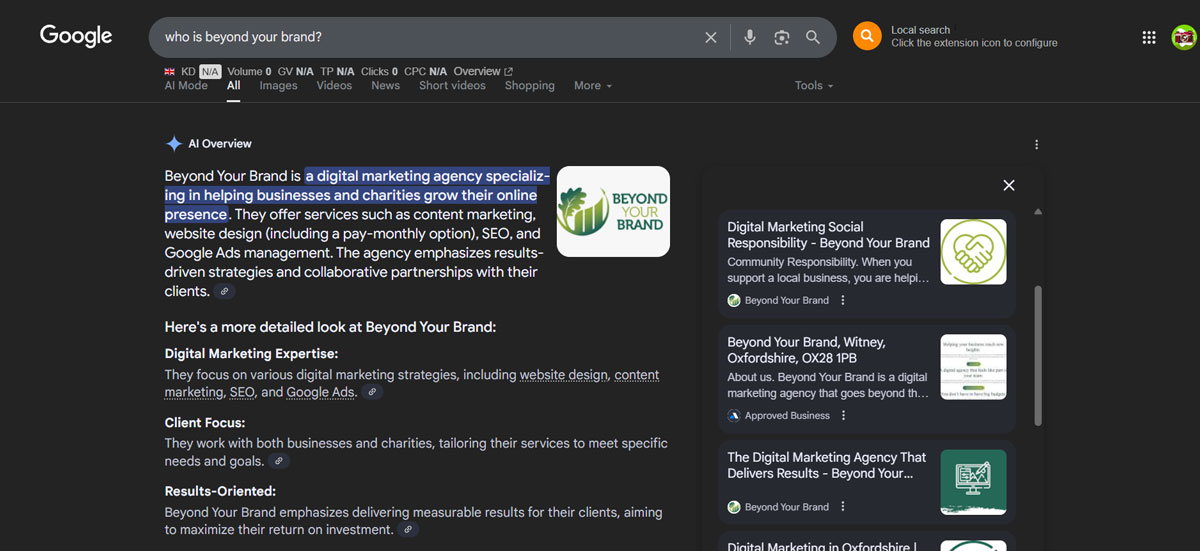Click 'Here's a more detailed look' heading
The width and height of the screenshot is (1200, 551).
click(330, 327)
